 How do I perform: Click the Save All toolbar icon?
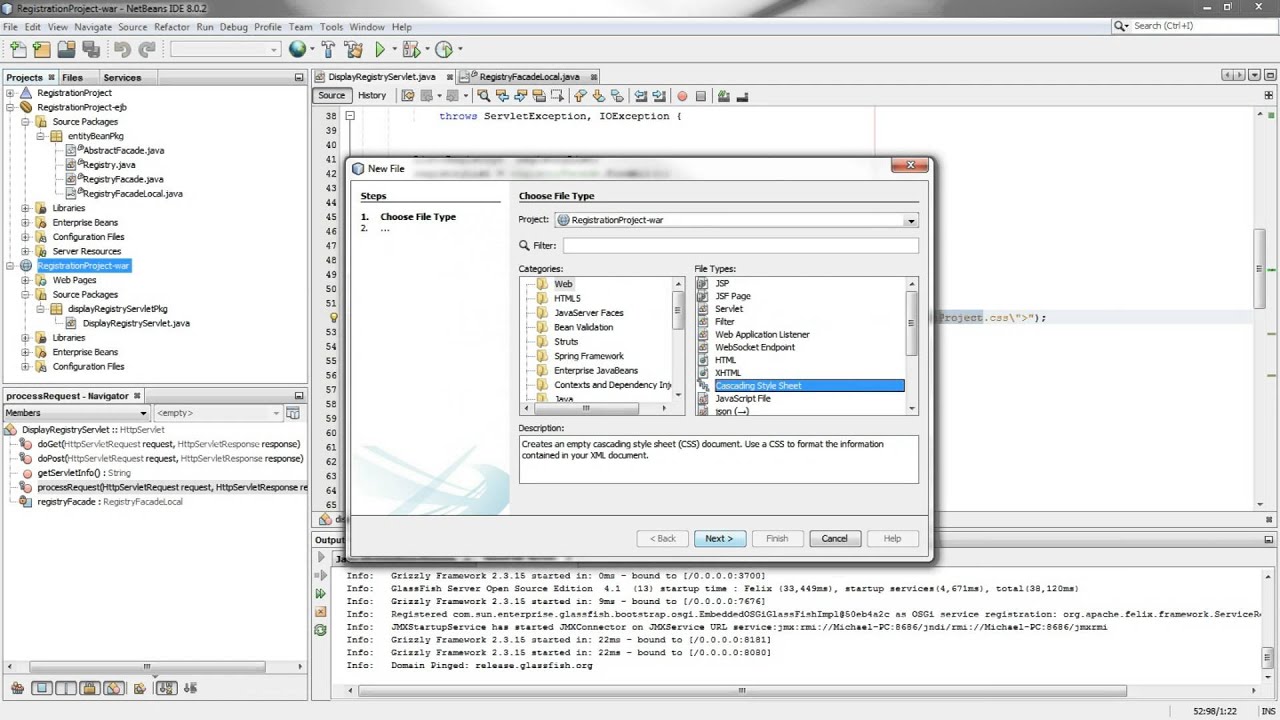[90, 48]
